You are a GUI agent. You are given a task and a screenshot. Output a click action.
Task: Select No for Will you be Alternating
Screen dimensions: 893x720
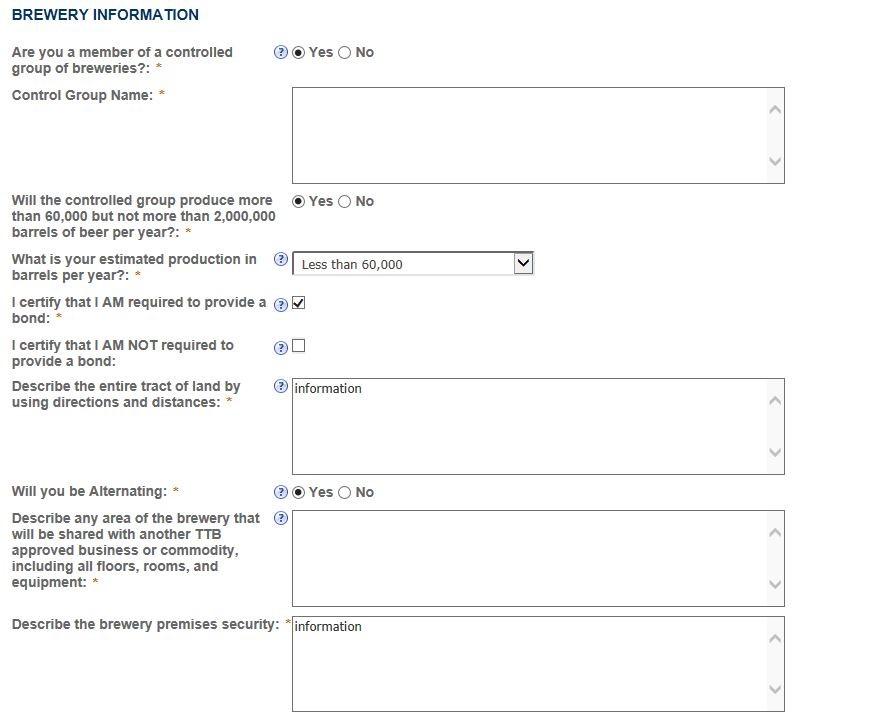(x=345, y=492)
